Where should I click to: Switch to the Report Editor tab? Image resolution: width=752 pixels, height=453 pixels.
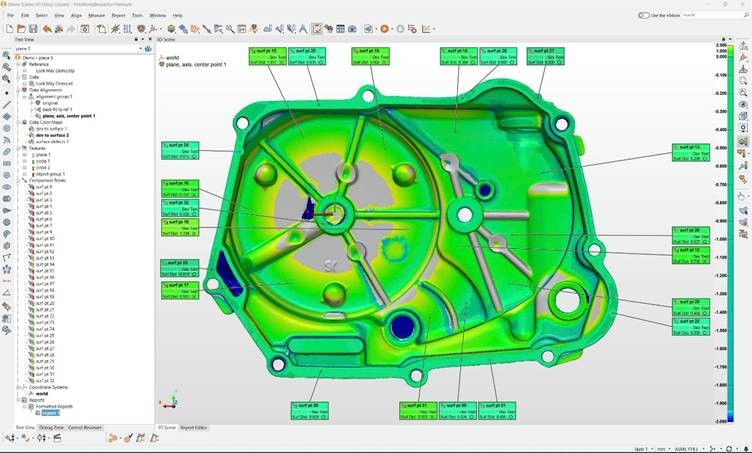[194, 428]
